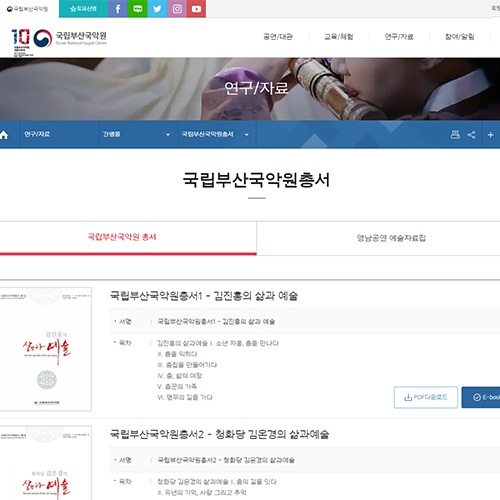Click '김진홍의 삶과예술 Ⅰ. 소년 자흥' line
The image size is (500, 500).
[218, 343]
